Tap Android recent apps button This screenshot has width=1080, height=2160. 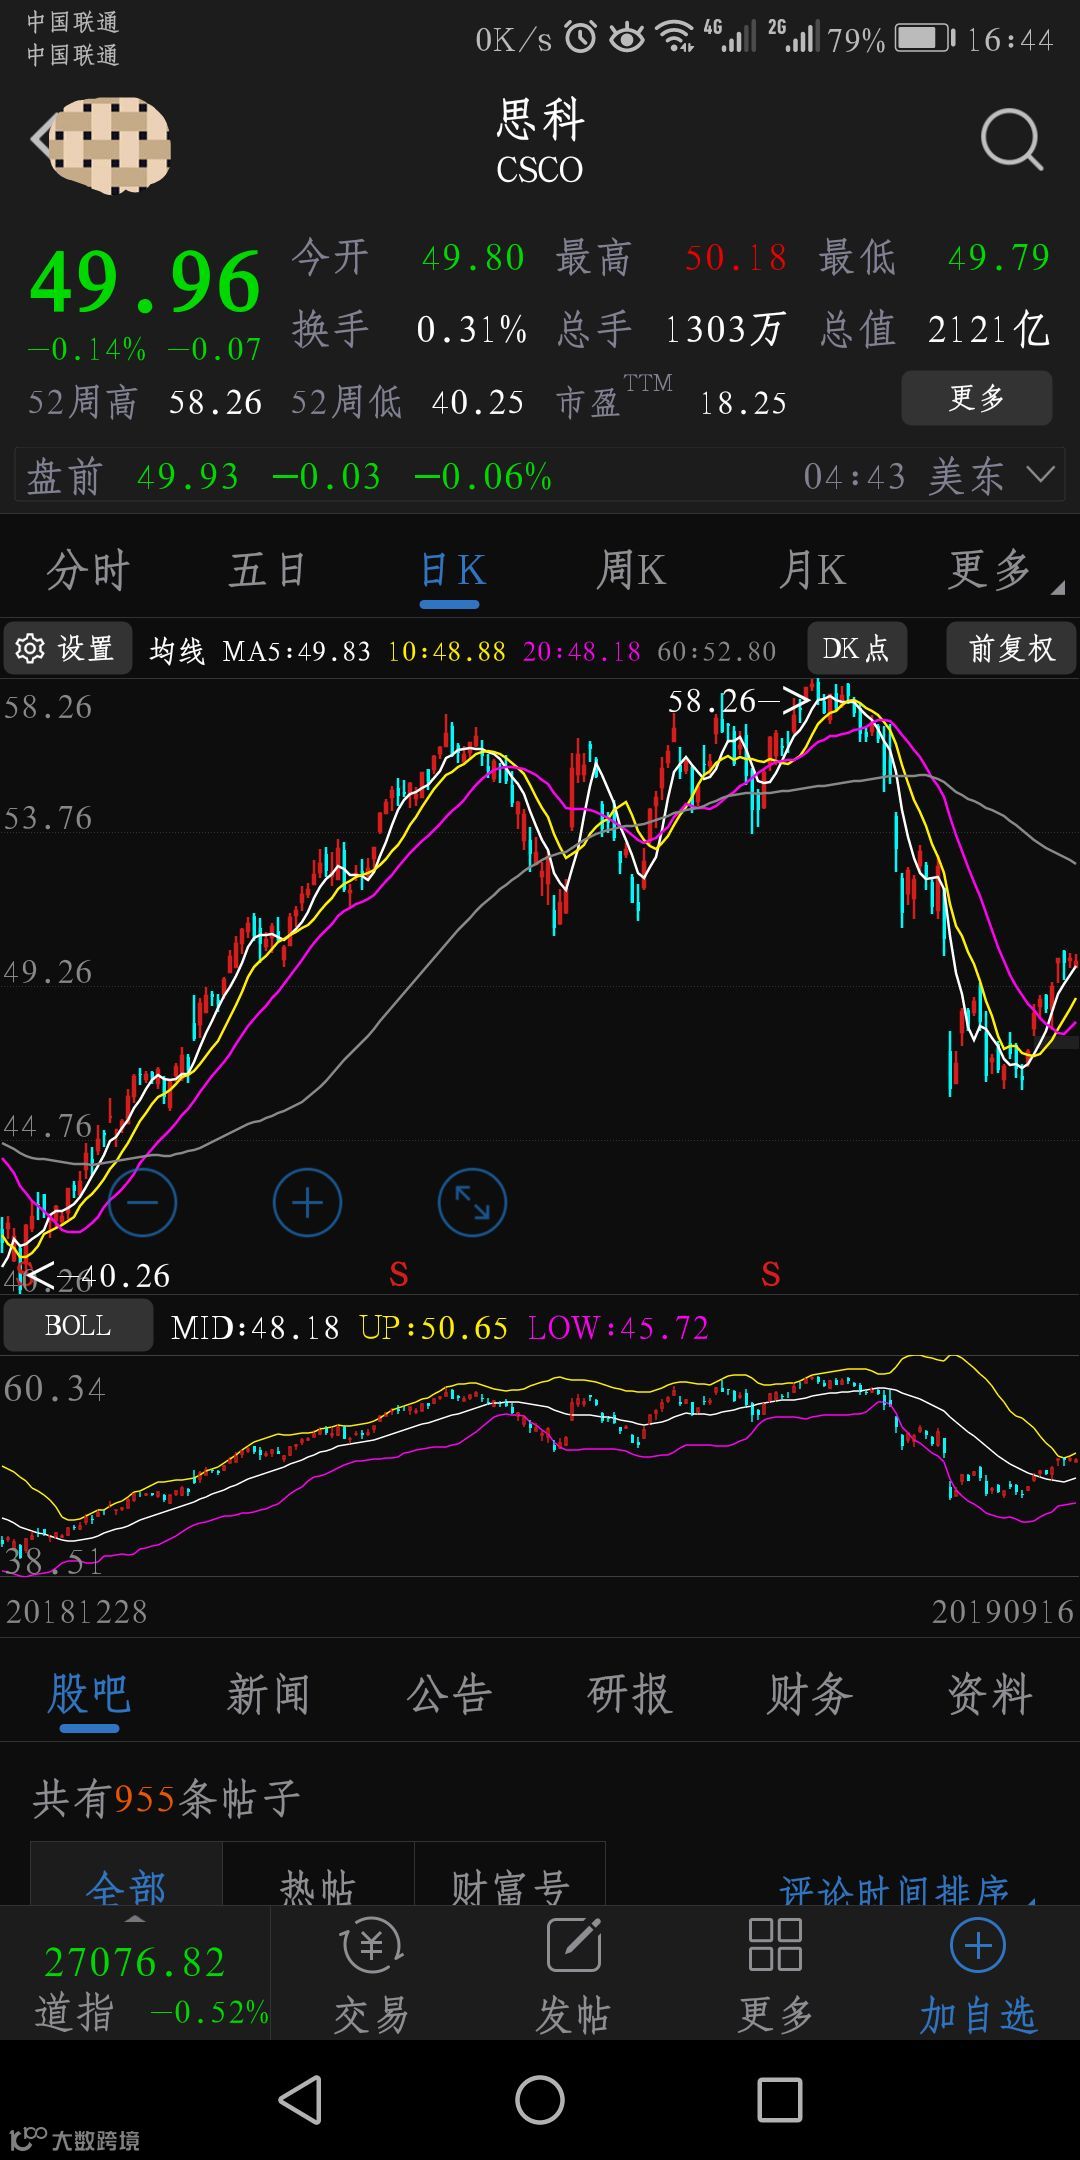pos(780,2099)
